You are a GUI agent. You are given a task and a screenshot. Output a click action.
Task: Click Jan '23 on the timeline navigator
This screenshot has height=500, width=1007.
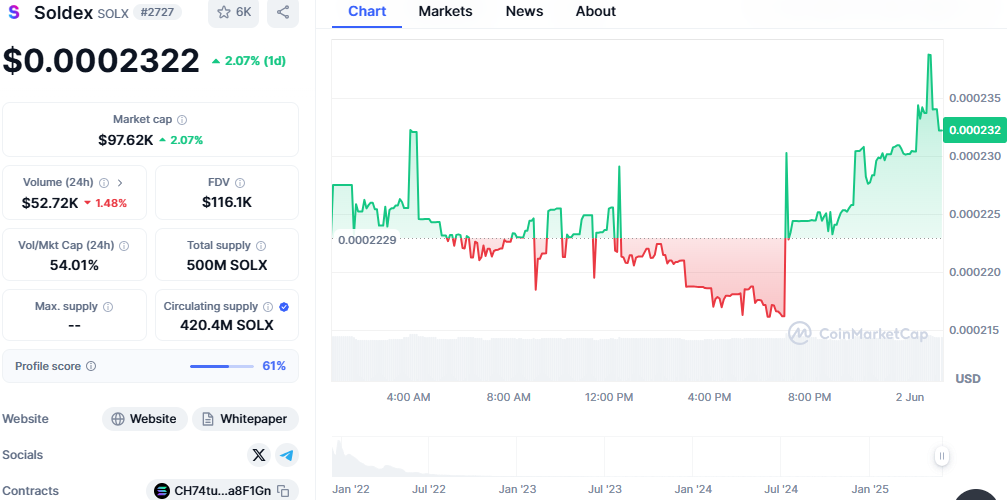(x=518, y=489)
